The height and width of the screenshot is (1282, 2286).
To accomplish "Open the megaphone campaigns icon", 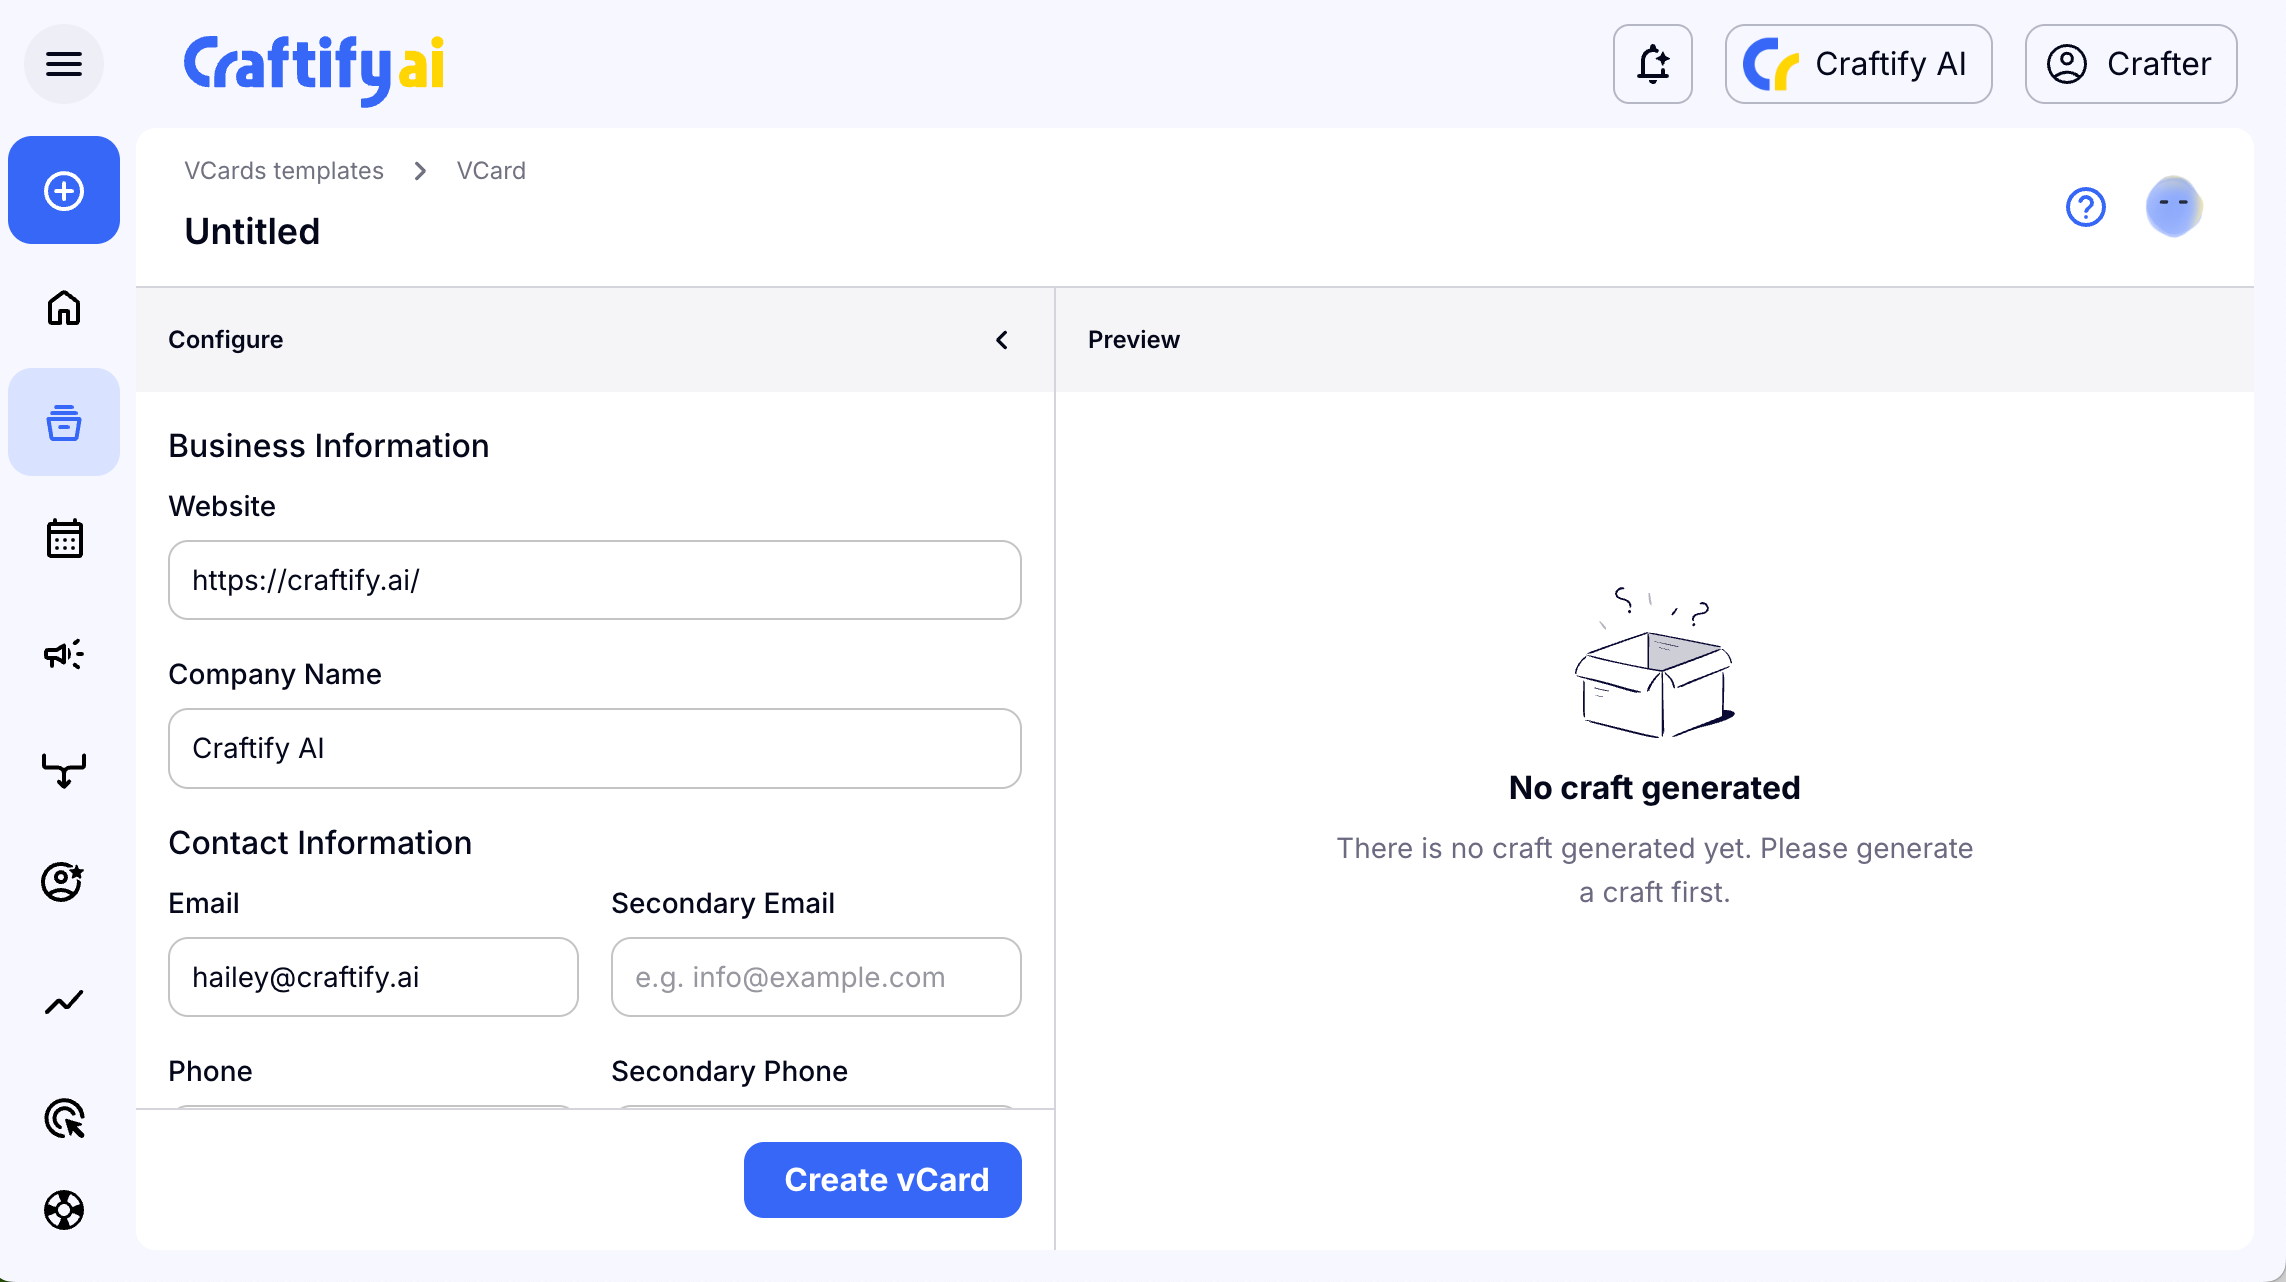I will coord(64,654).
